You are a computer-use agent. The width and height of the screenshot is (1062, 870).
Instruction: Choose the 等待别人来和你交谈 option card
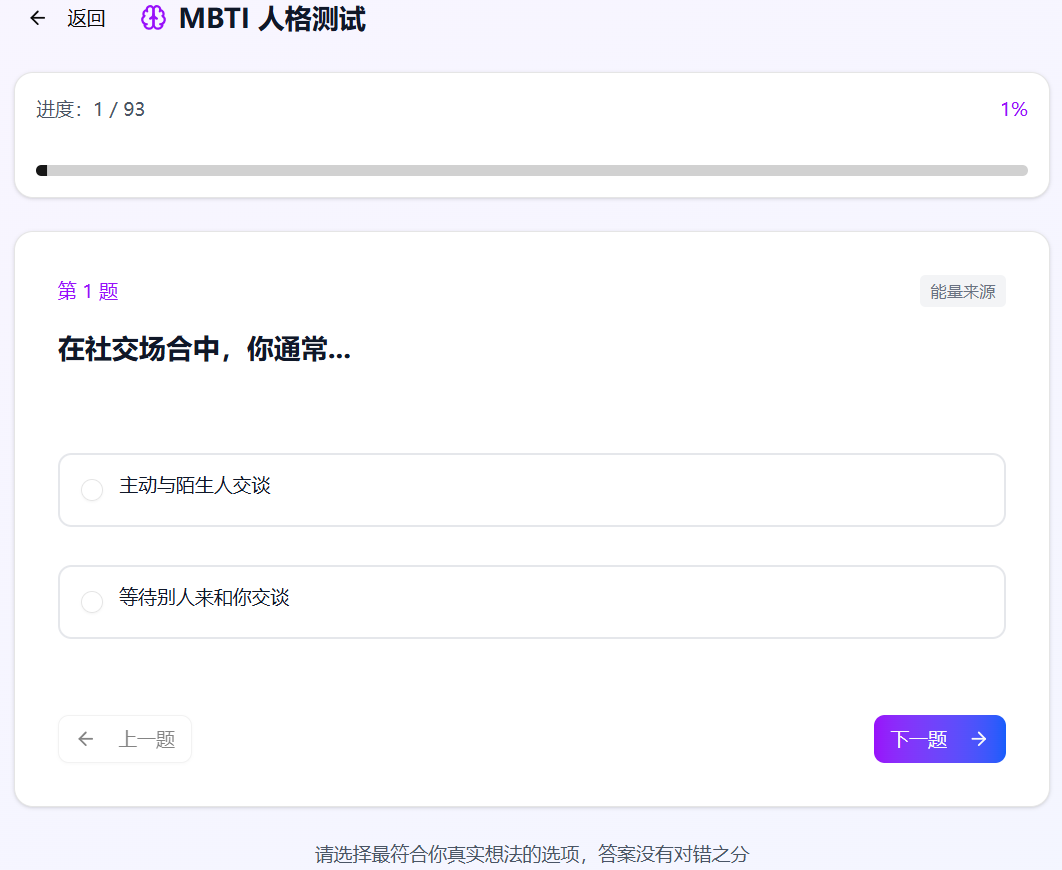point(532,602)
